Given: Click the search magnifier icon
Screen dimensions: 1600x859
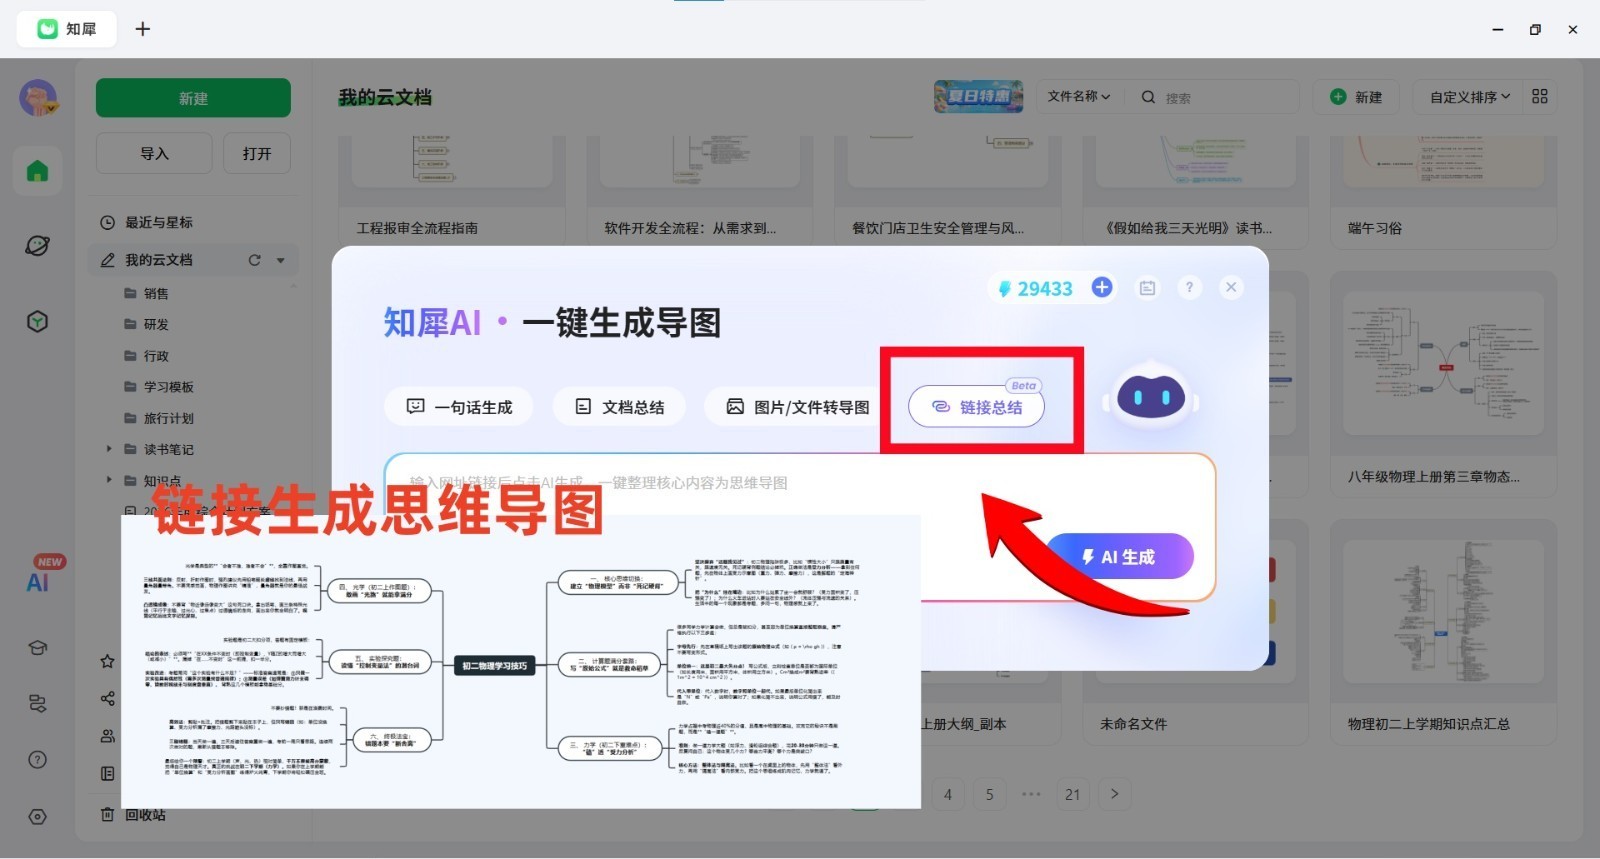Looking at the screenshot, I should point(1148,97).
